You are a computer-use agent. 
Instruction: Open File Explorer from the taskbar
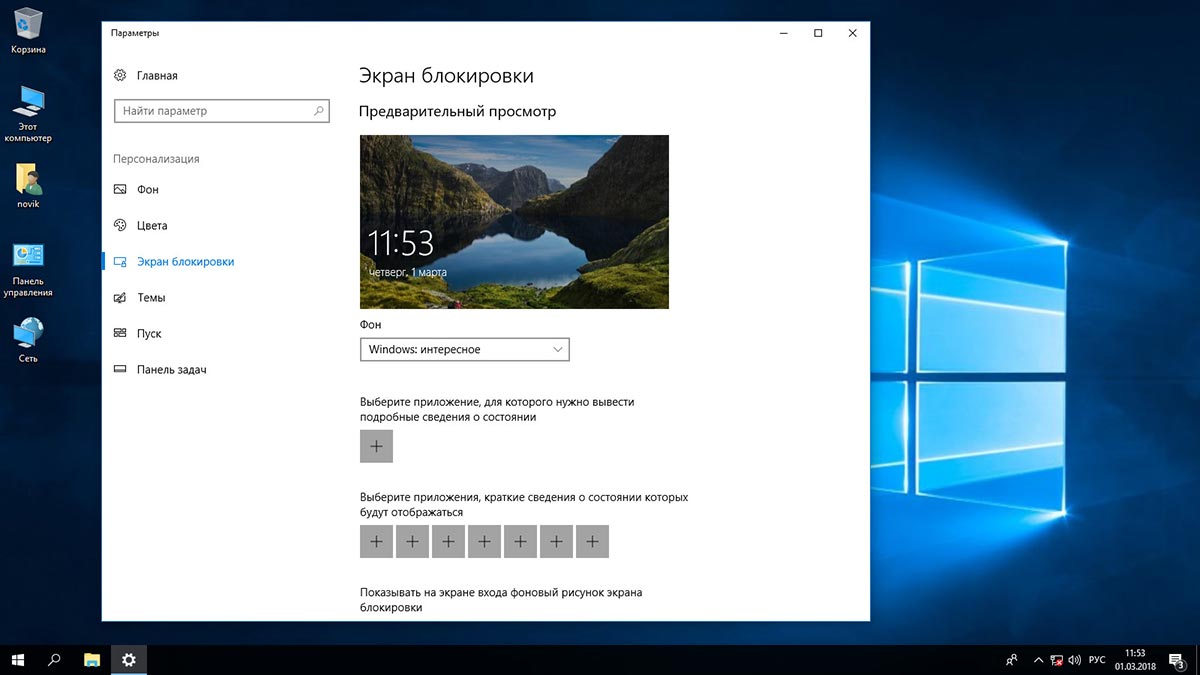coord(92,659)
